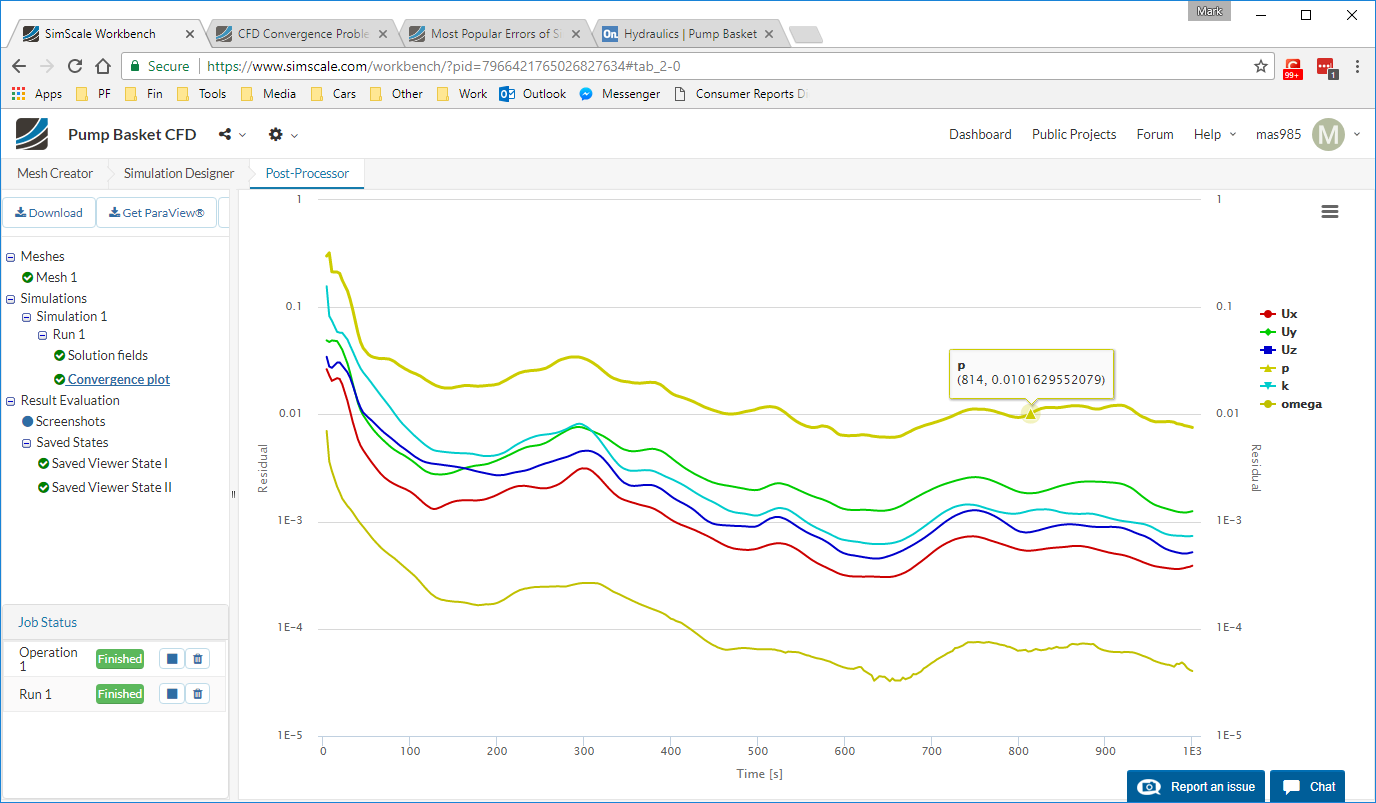
Task: Collapse the Meshes tree node
Action: point(11,257)
